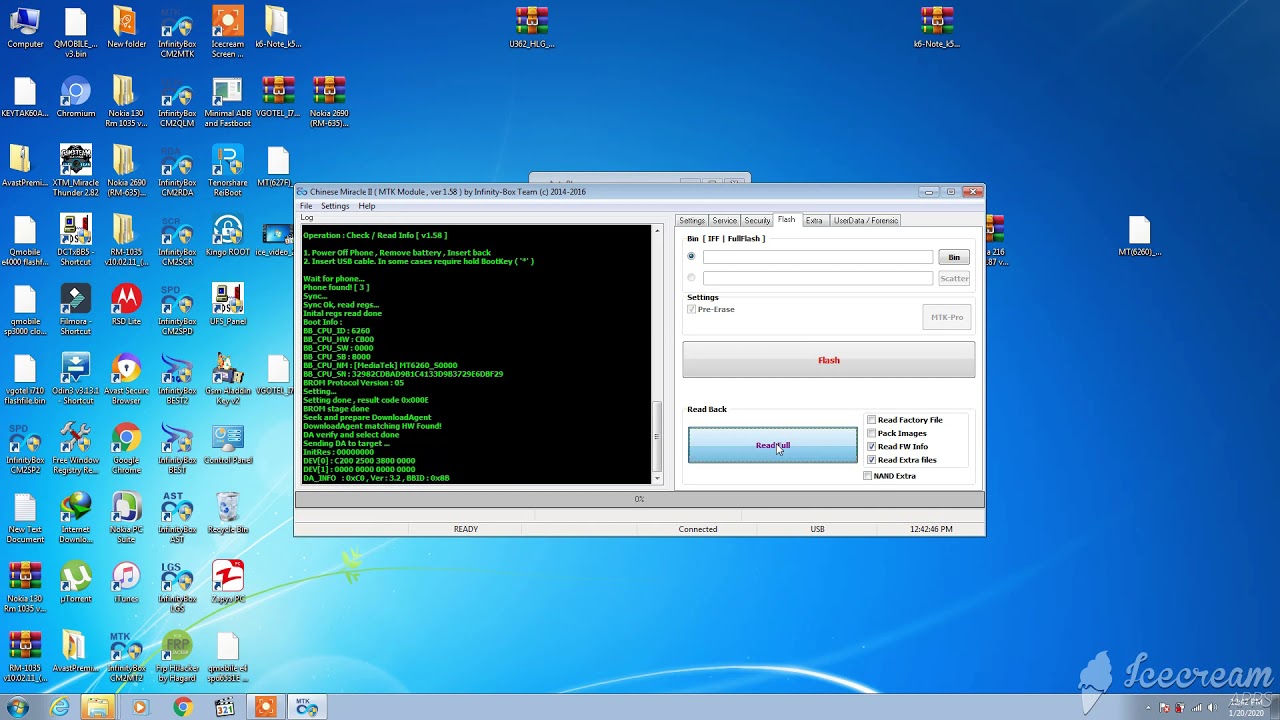Open Windows Explorer from the taskbar
Screen dimensions: 1280x720
click(98, 707)
